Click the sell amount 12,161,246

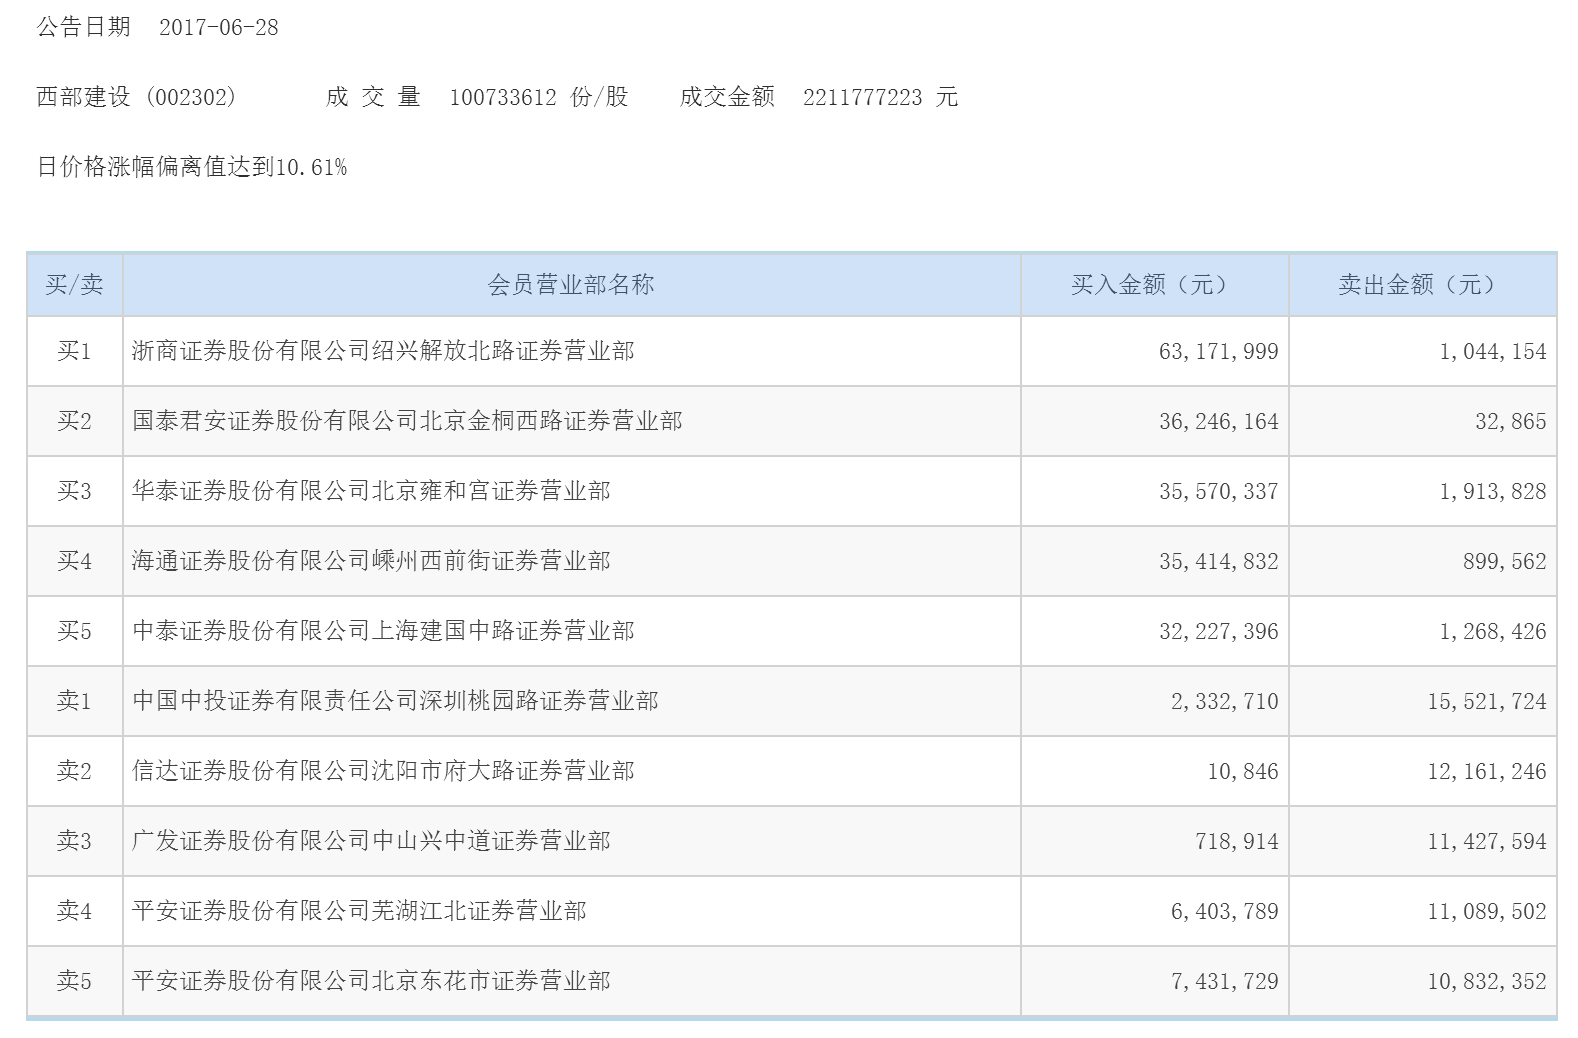(1486, 772)
